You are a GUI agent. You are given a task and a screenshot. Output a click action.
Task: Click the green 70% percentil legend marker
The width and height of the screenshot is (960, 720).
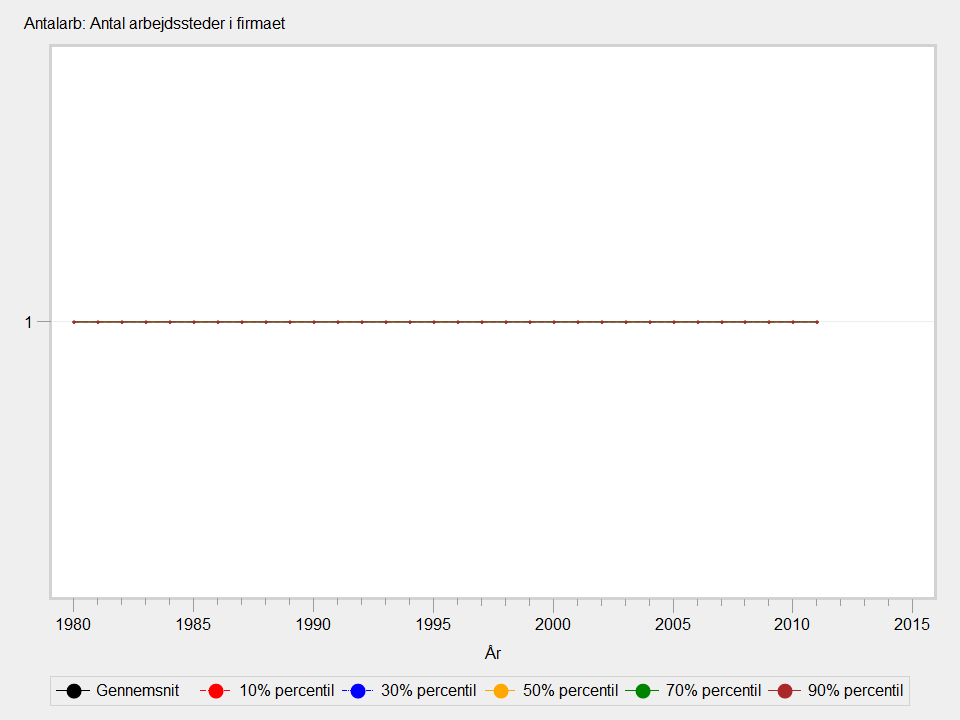coord(642,691)
